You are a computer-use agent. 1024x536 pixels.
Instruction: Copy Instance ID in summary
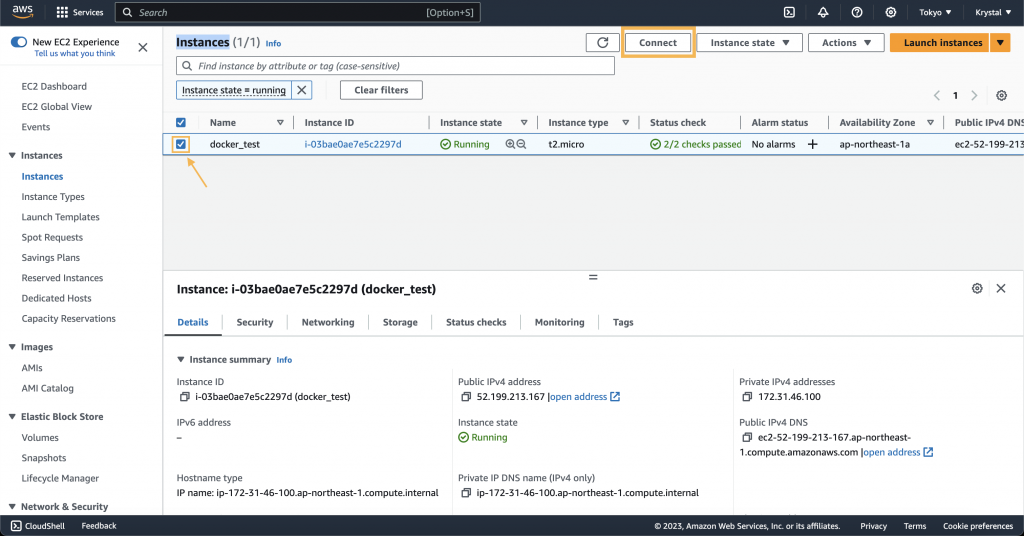click(x=185, y=397)
